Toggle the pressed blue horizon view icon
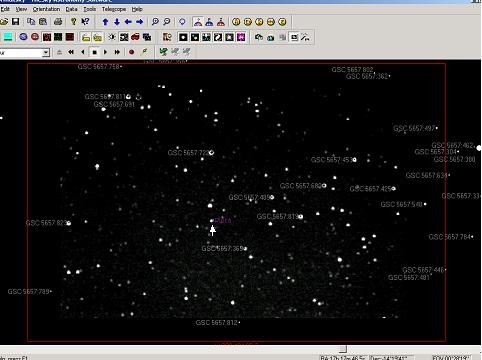 (198, 22)
